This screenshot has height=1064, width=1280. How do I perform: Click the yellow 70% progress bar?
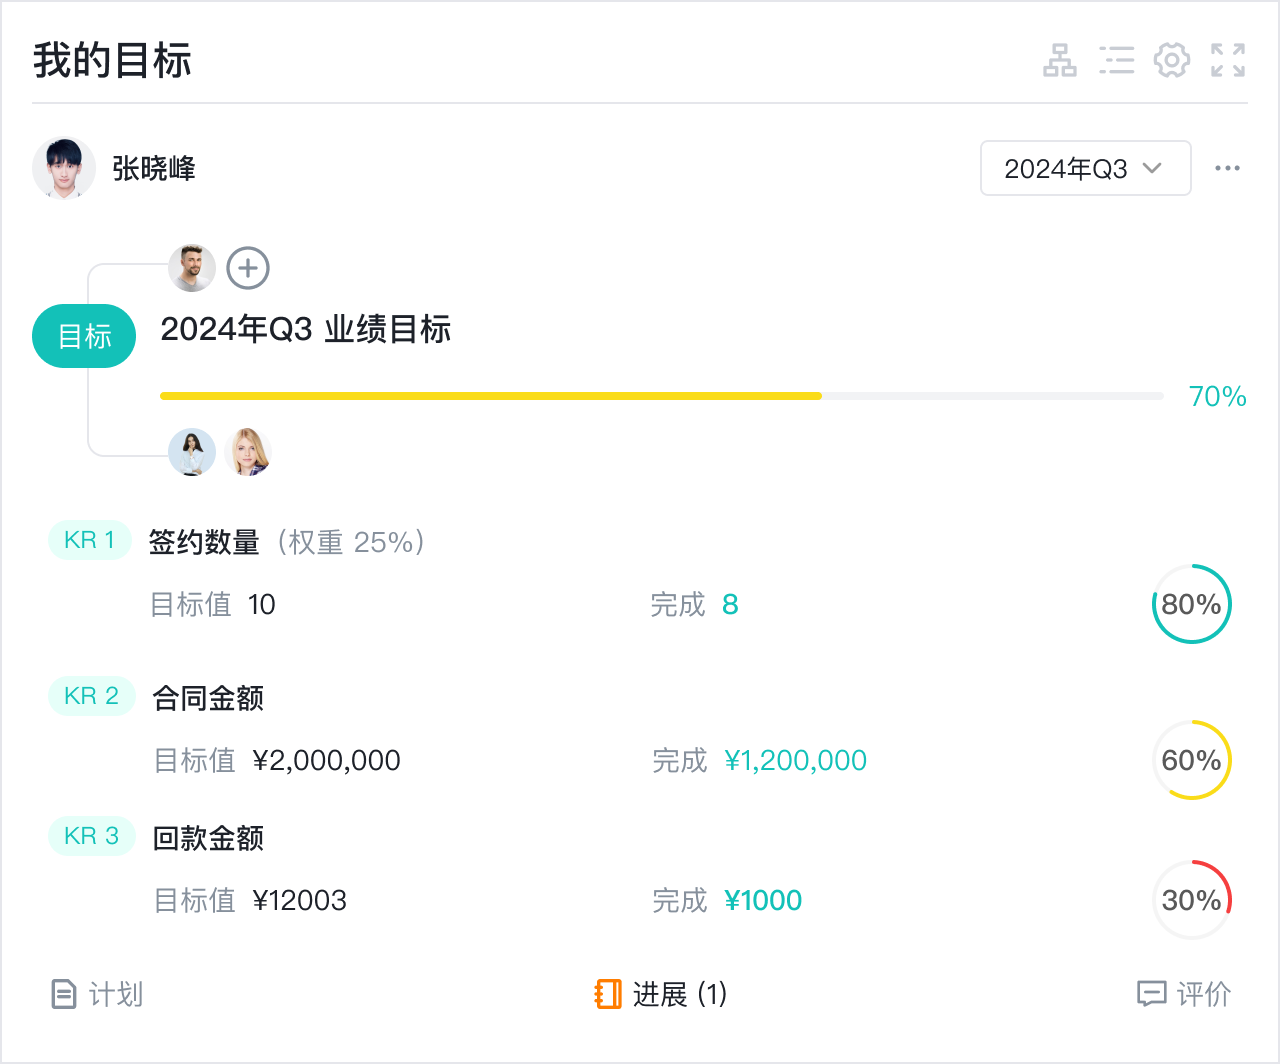[x=490, y=396]
